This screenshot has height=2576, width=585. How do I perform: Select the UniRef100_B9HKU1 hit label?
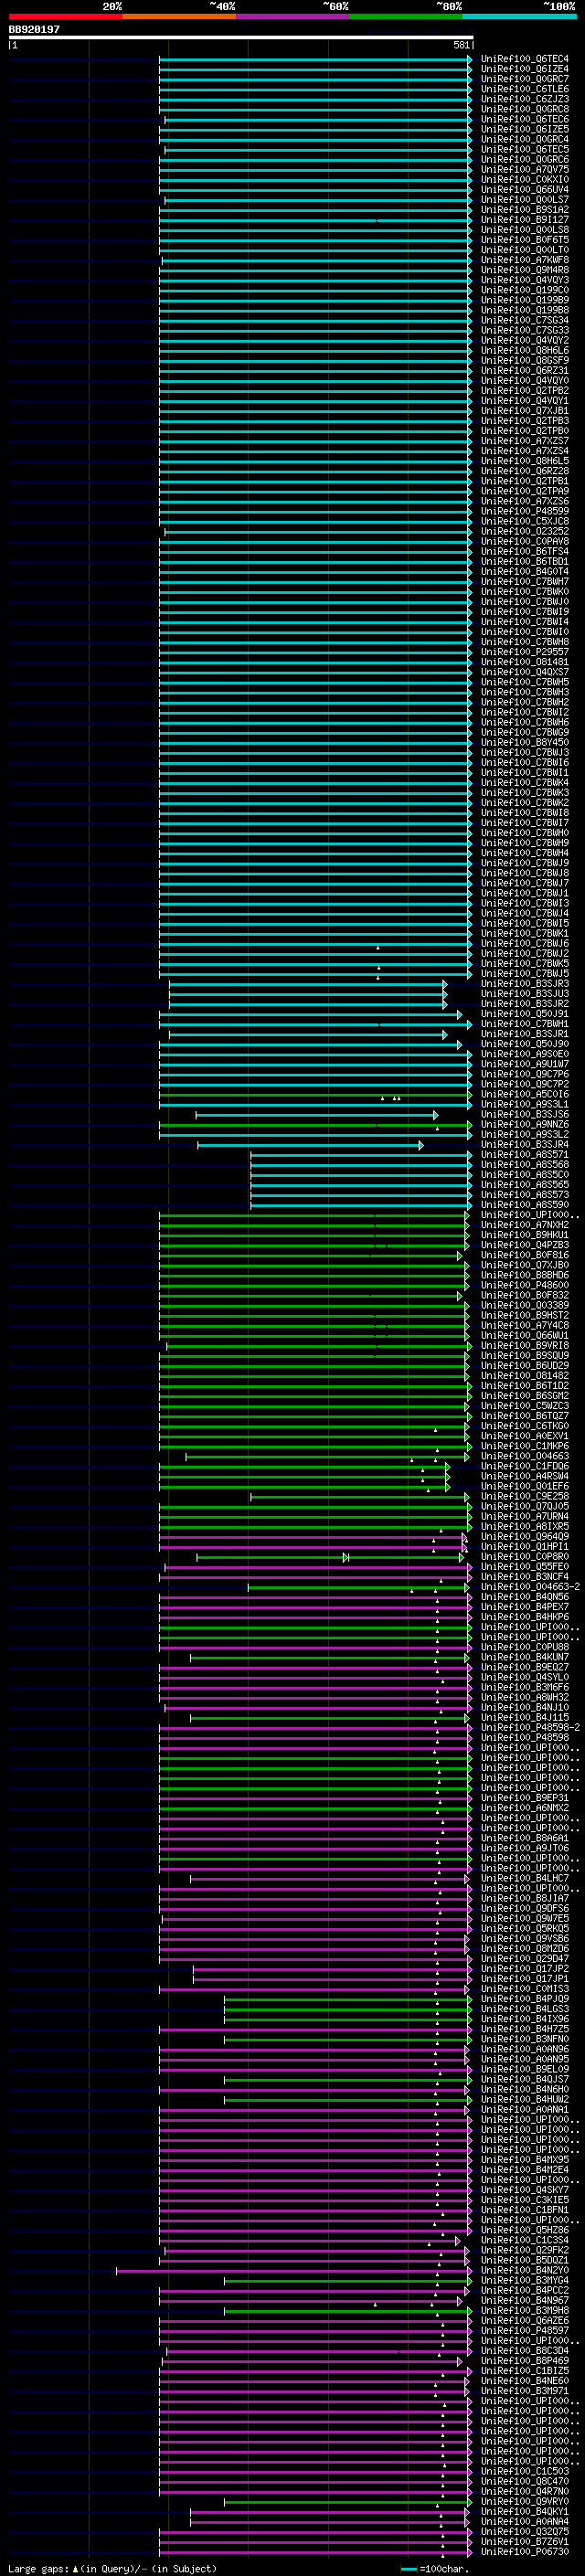tap(525, 1235)
